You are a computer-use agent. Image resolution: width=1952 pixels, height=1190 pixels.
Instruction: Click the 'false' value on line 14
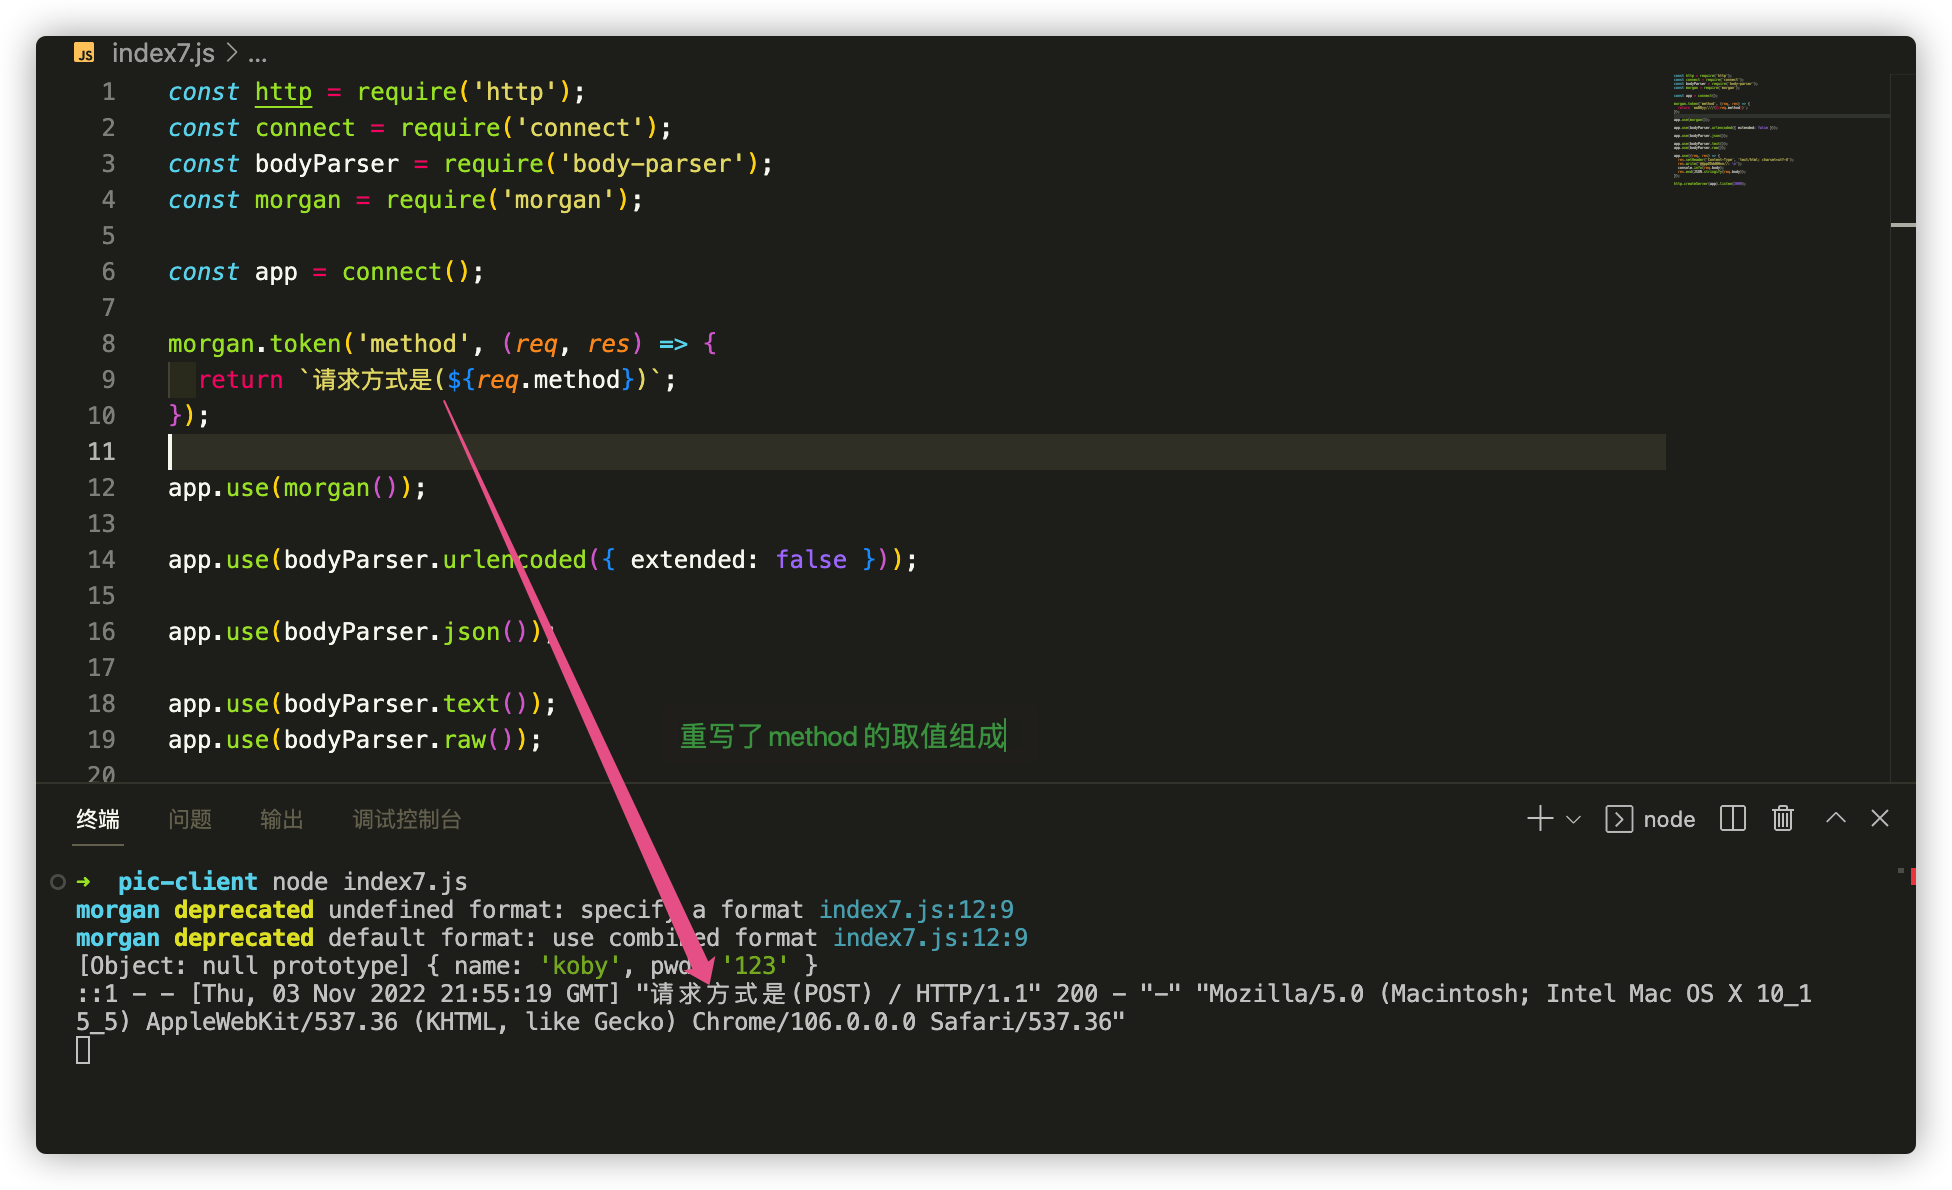811,559
